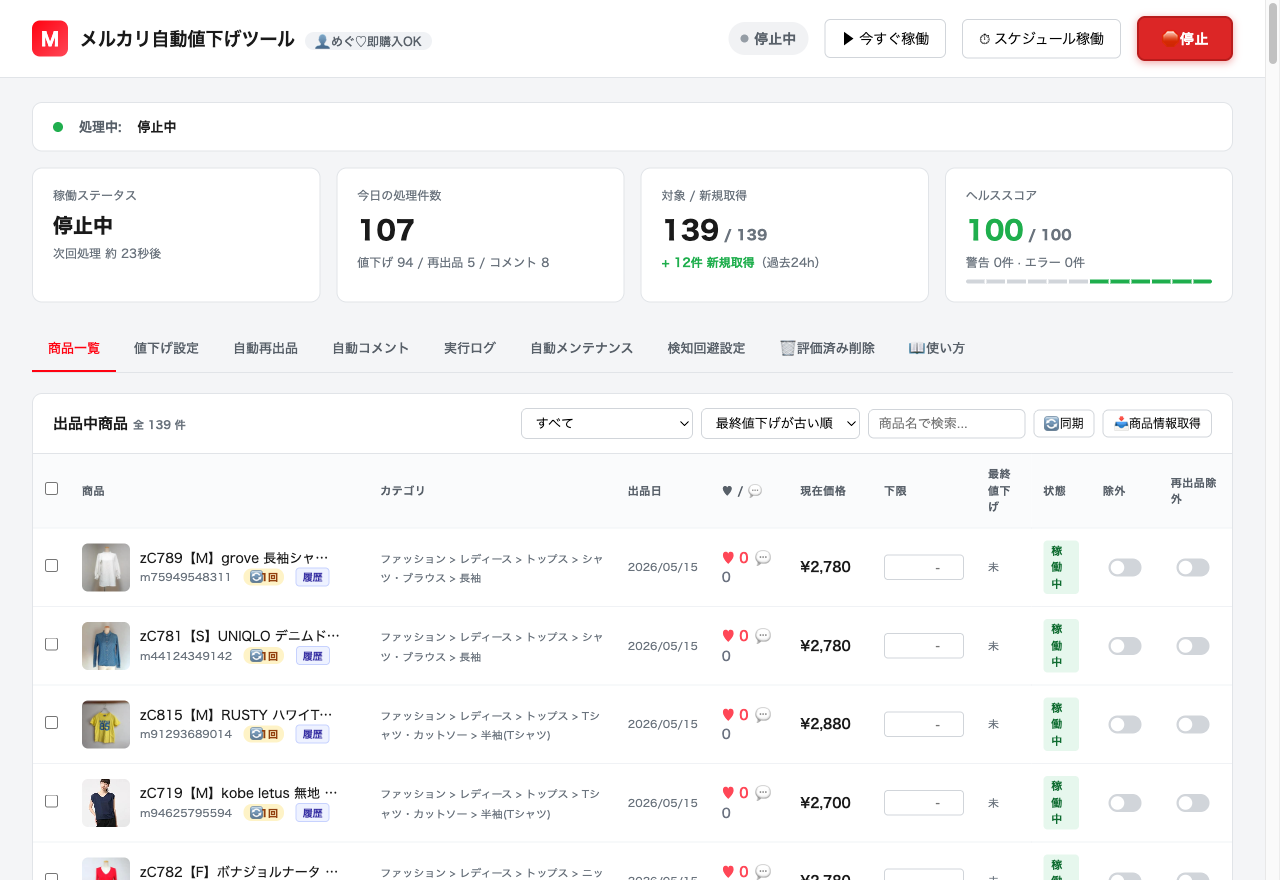
Task: Open the 自動再出品 tab
Action: coord(265,348)
